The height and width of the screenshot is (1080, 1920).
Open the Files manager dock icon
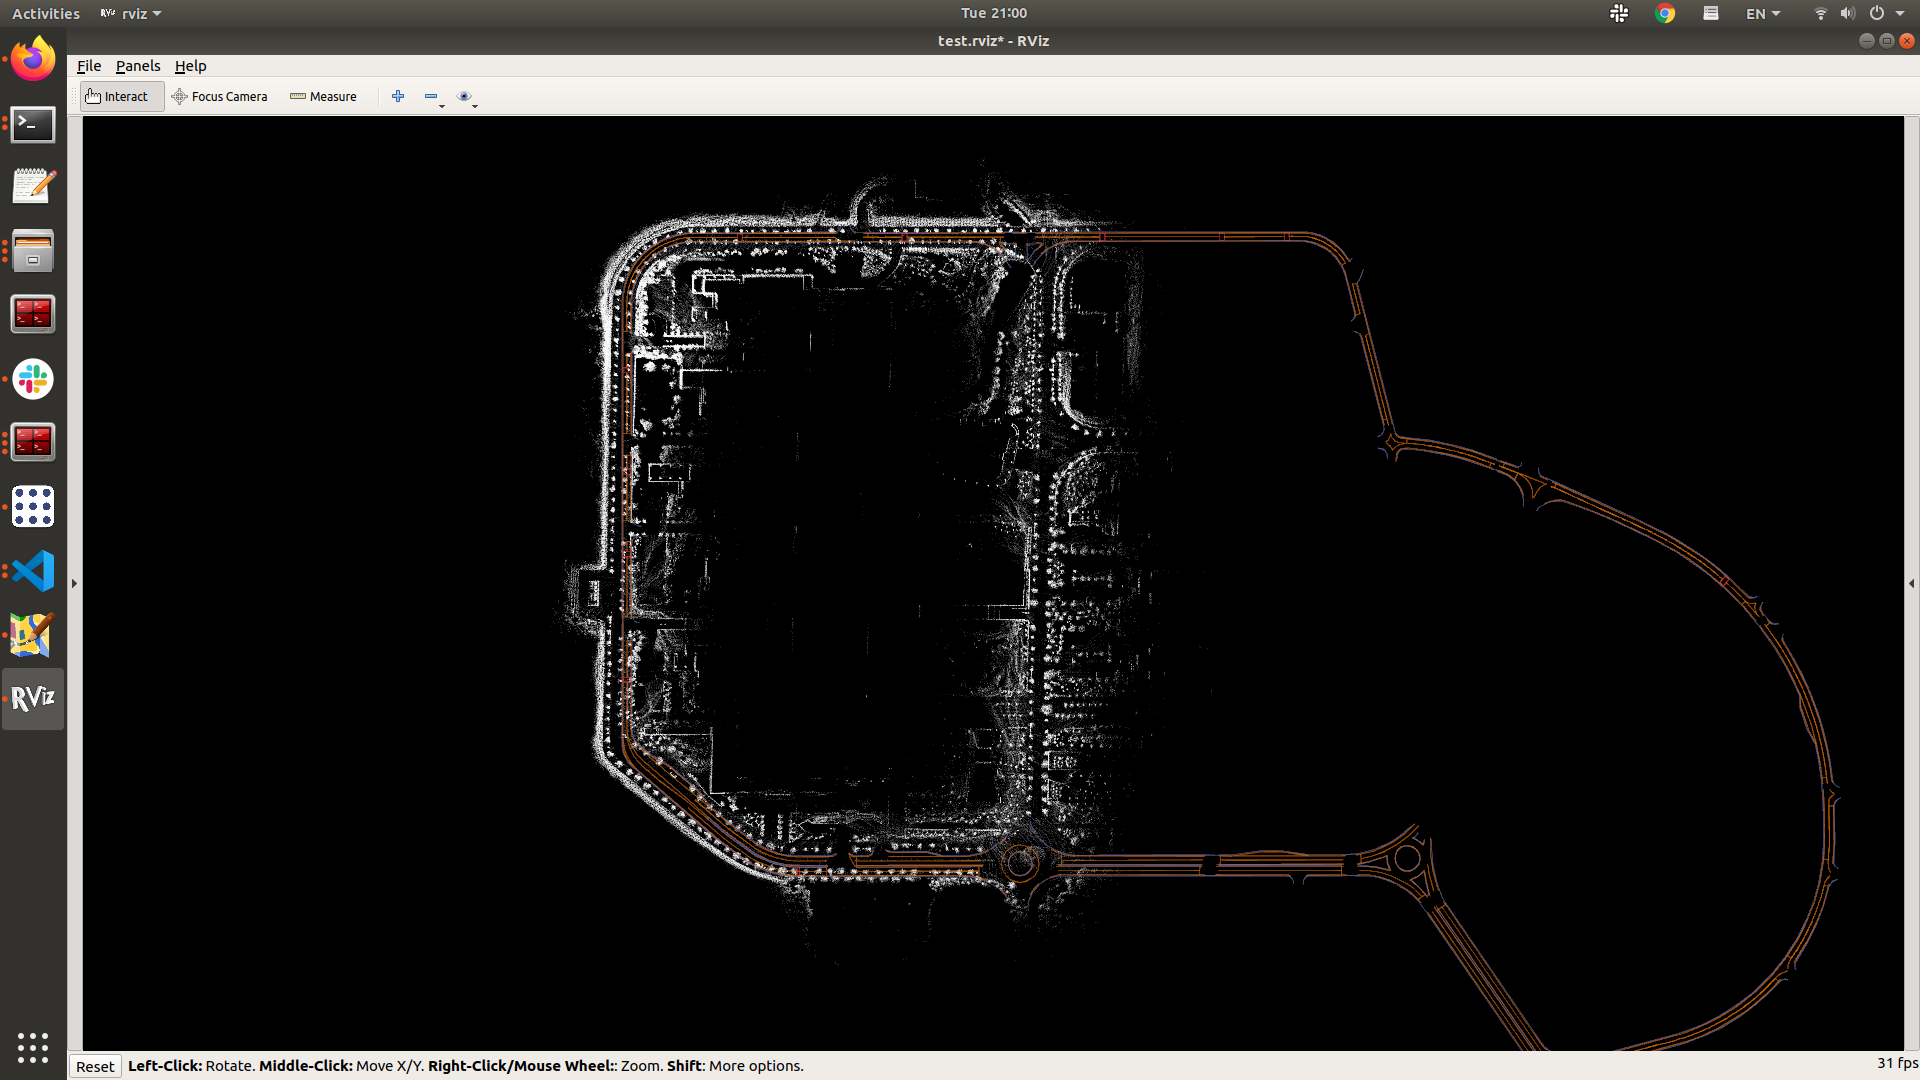pos(33,251)
